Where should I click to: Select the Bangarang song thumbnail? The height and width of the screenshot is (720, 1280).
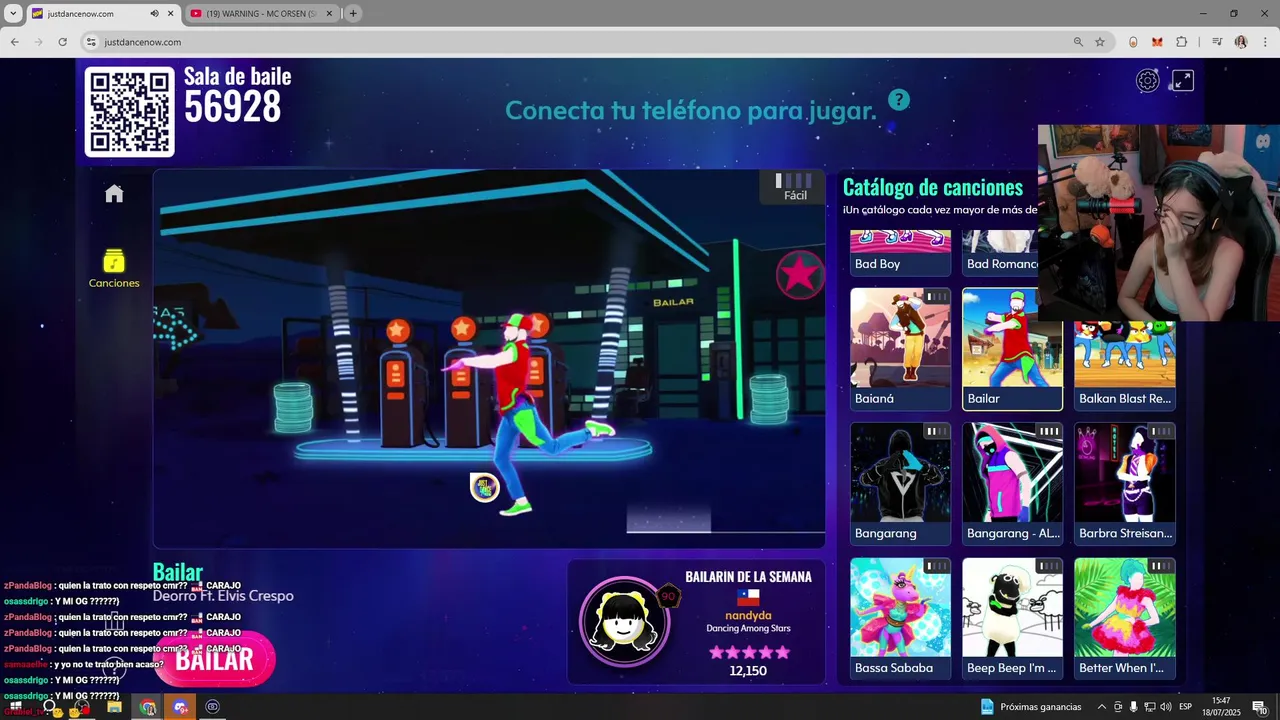[900, 473]
